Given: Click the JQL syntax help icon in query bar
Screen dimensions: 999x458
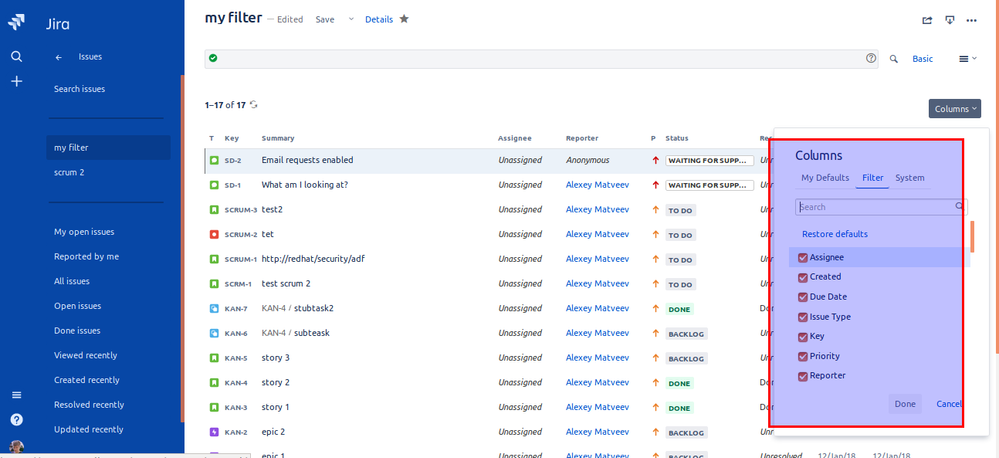Looking at the screenshot, I should point(871,58).
